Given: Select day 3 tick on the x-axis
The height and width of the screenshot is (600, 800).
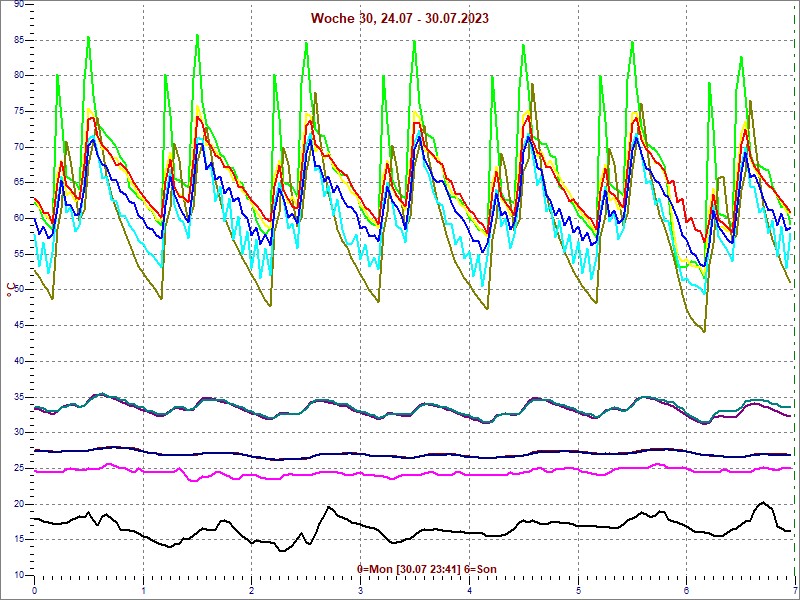Looking at the screenshot, I should 360,590.
